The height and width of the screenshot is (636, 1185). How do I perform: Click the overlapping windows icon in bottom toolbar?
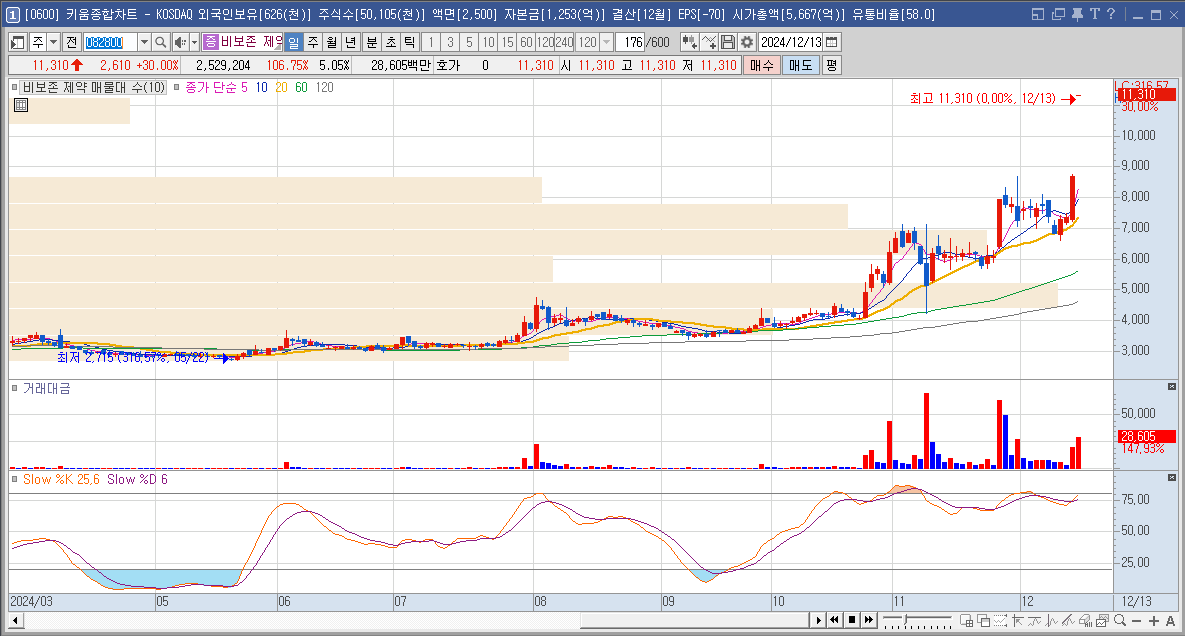point(983,621)
